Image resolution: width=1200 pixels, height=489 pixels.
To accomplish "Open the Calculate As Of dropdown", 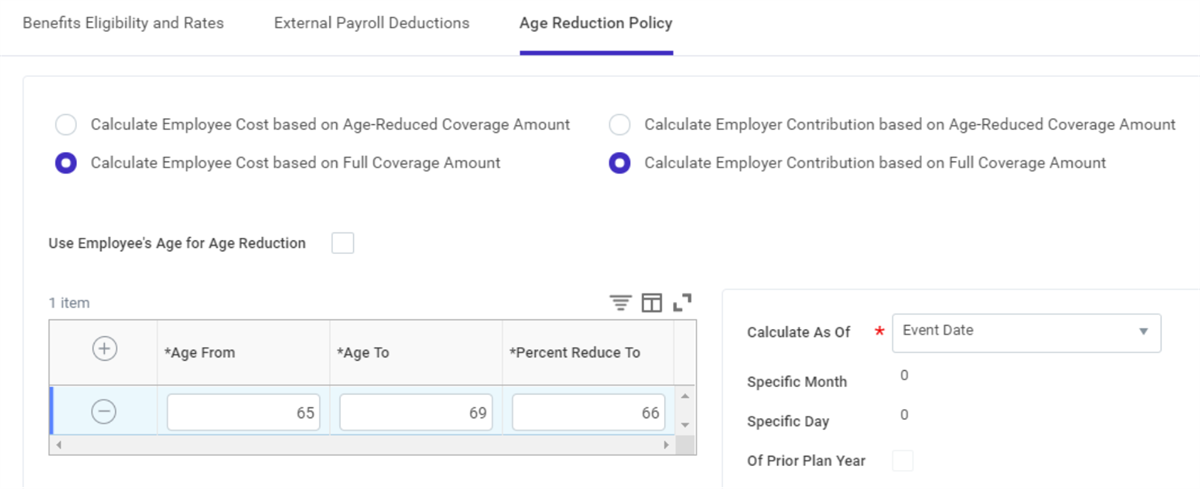I will (1026, 332).
